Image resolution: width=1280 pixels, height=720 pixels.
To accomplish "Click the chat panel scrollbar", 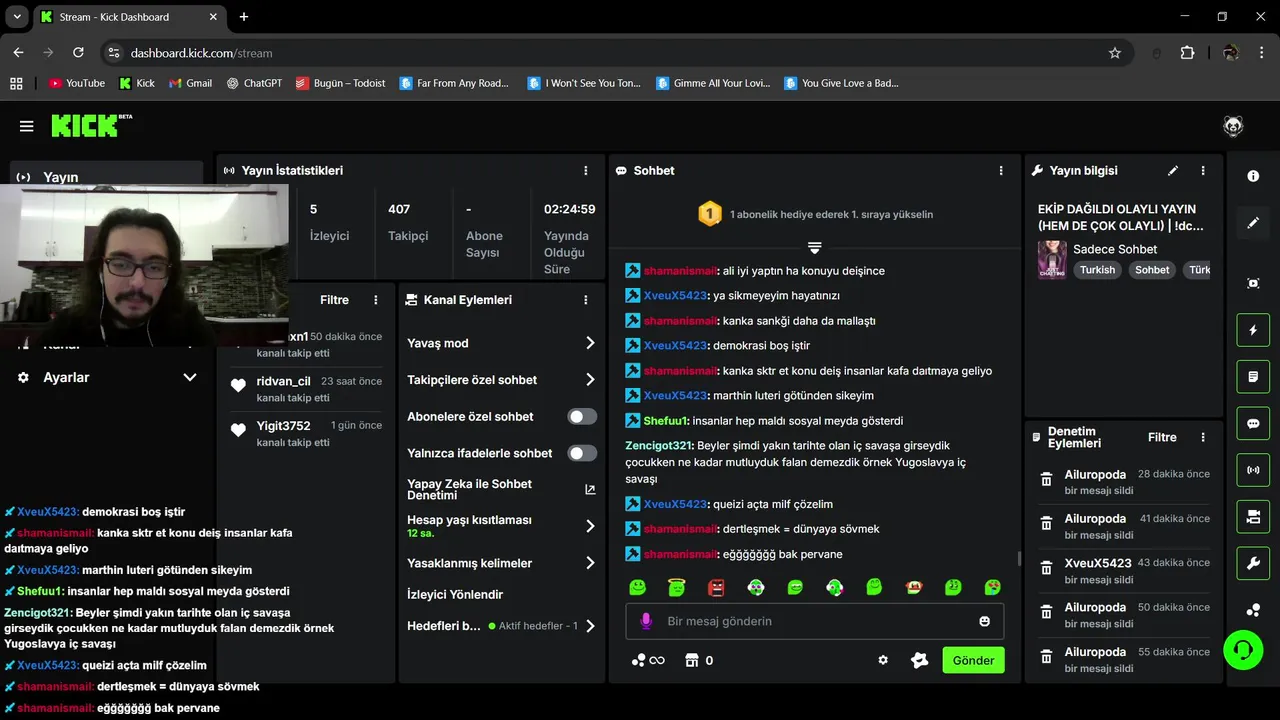I will [x=1018, y=558].
